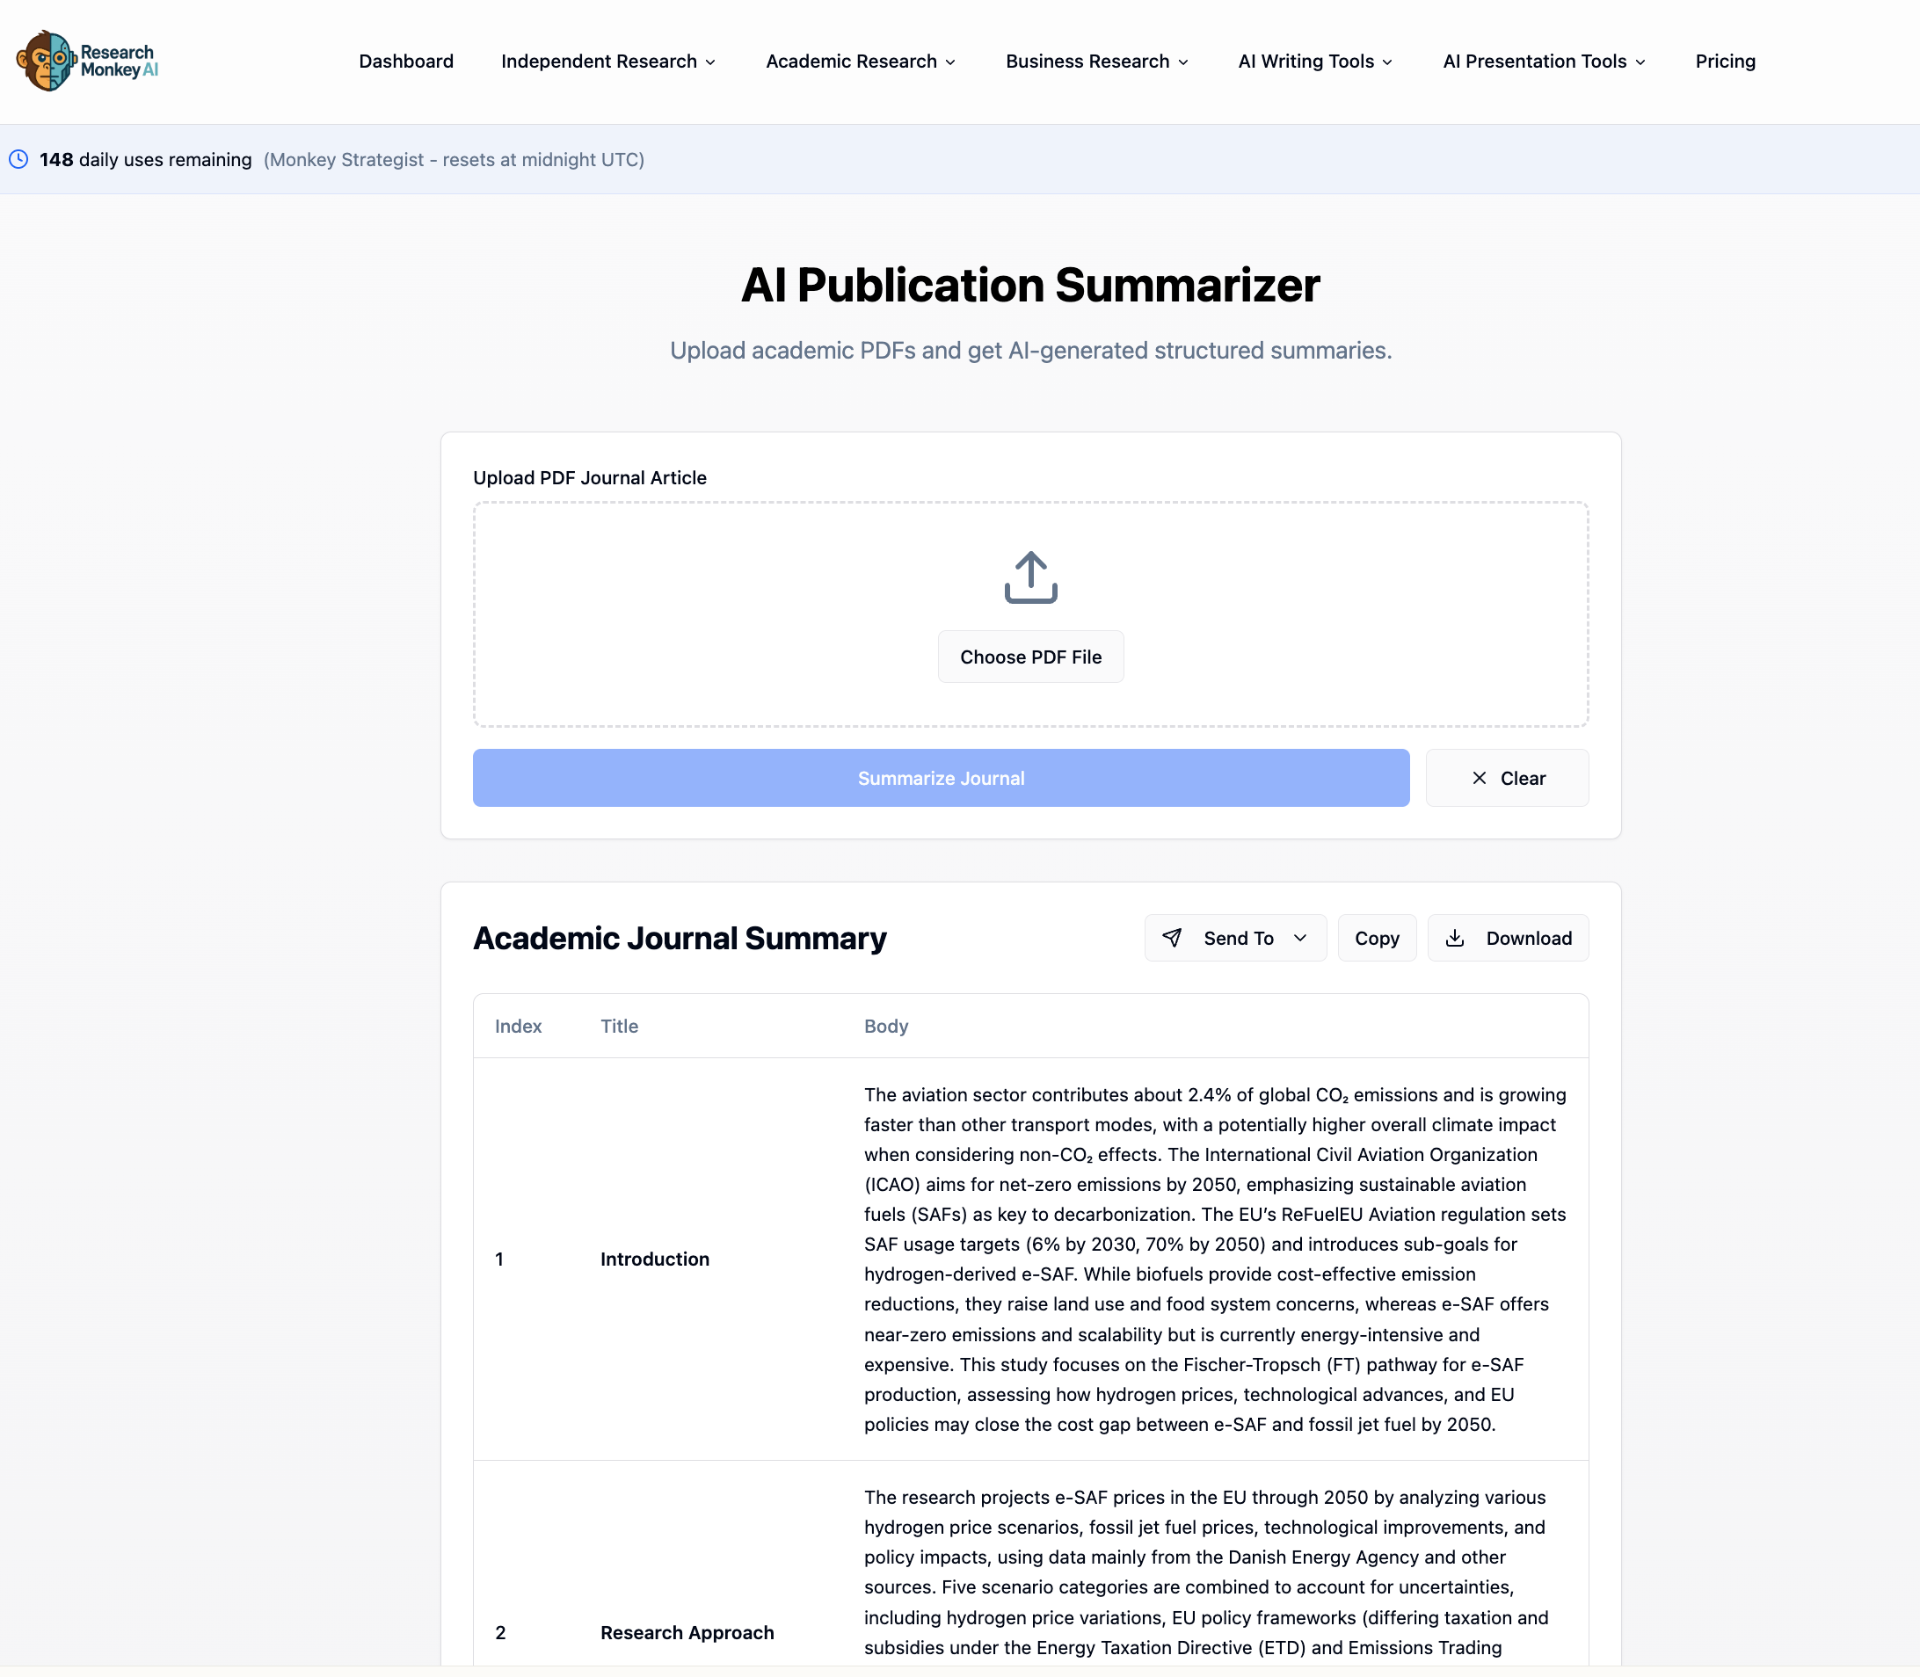
Task: Open the Pricing page
Action: (1725, 61)
